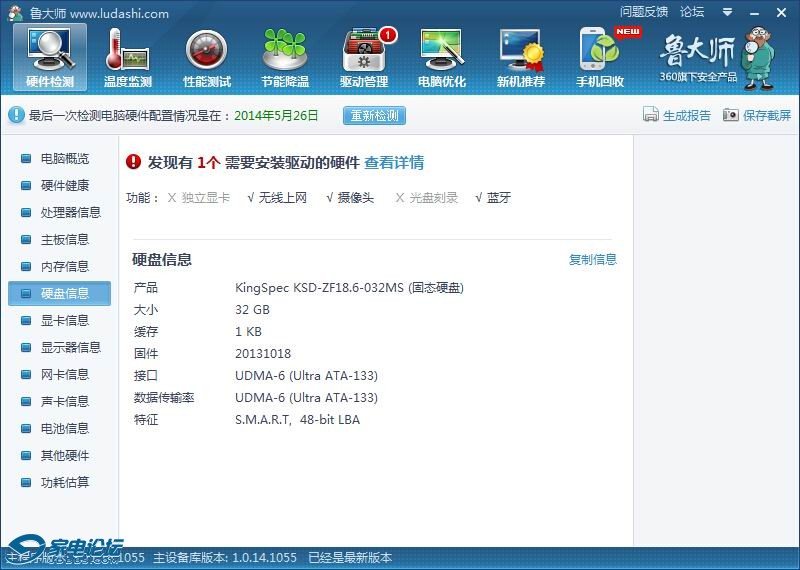
Task: Open 查看详情 view details link
Action: tap(394, 163)
